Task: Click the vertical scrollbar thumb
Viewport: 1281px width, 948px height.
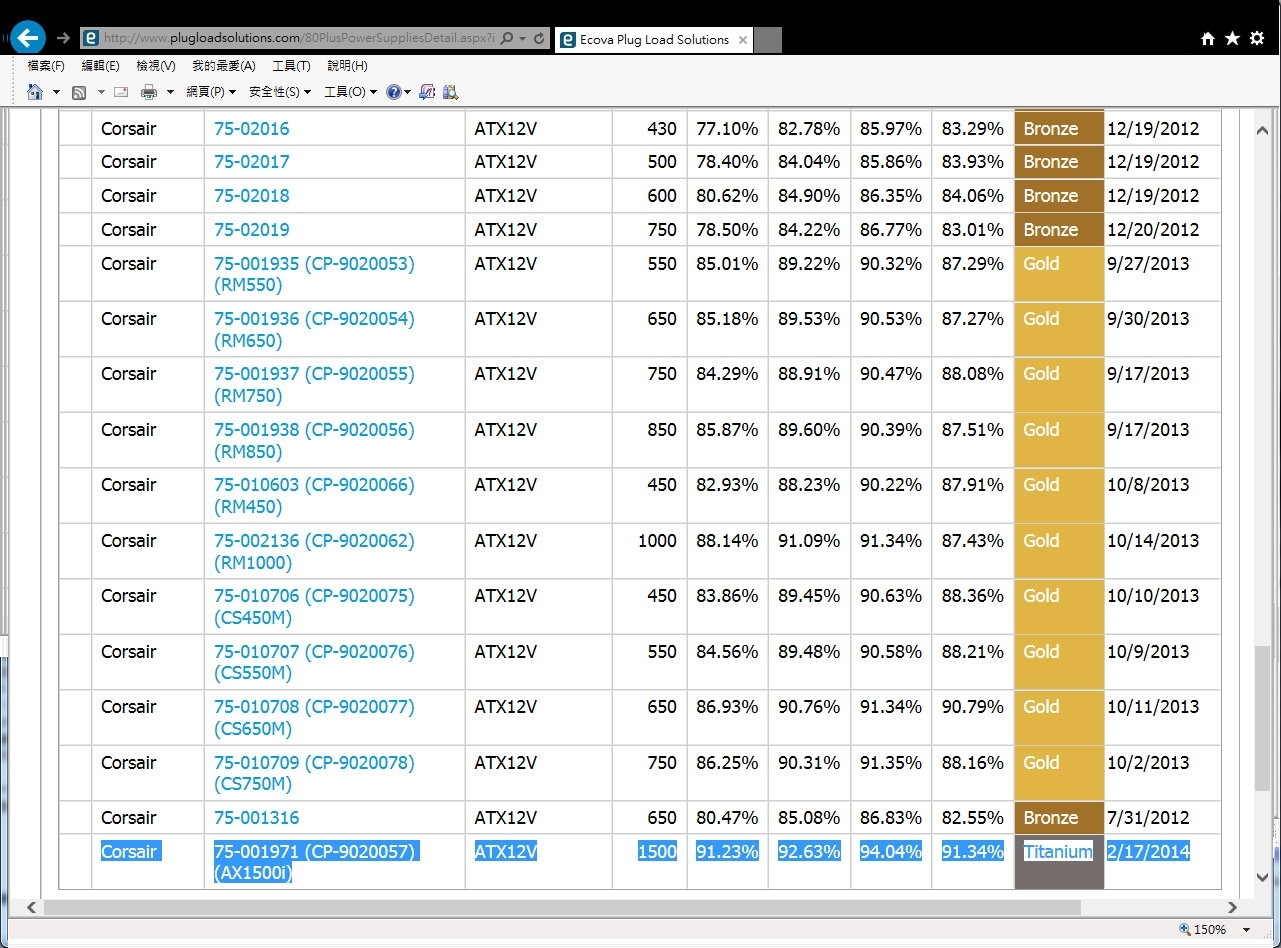Action: tap(1264, 718)
